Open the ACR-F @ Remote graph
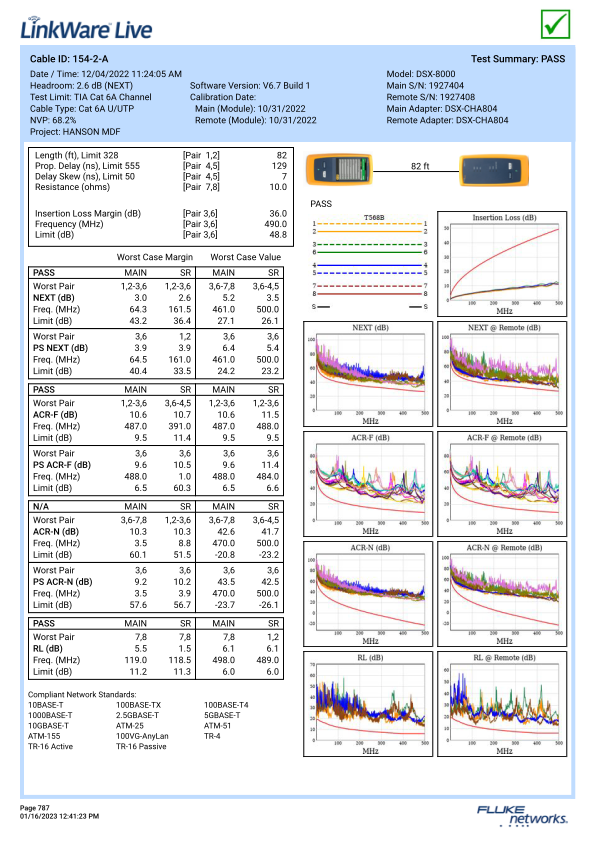This screenshot has height=841, width=595. pos(502,484)
